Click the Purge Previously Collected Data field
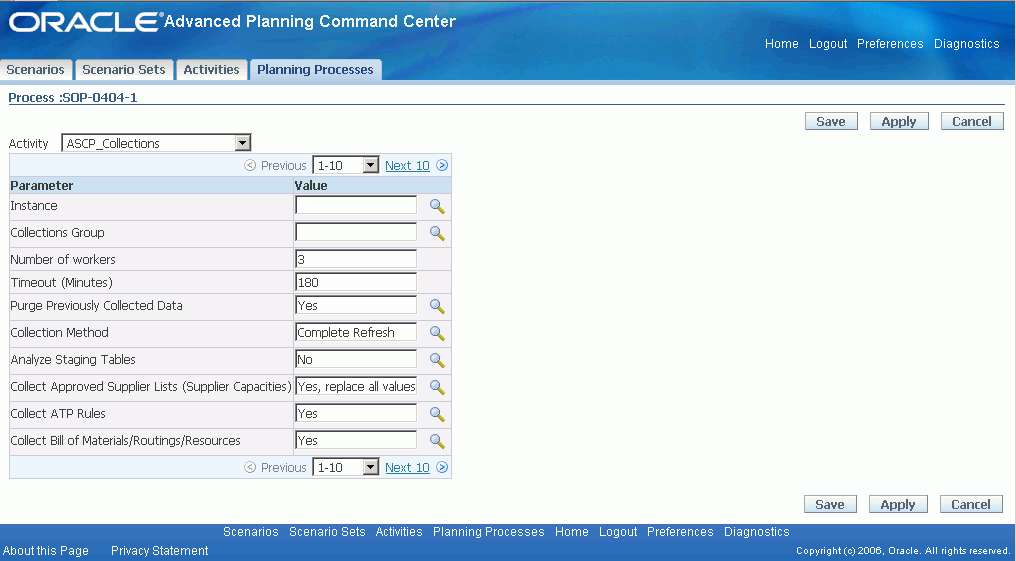This screenshot has height=561, width=1016. click(356, 305)
